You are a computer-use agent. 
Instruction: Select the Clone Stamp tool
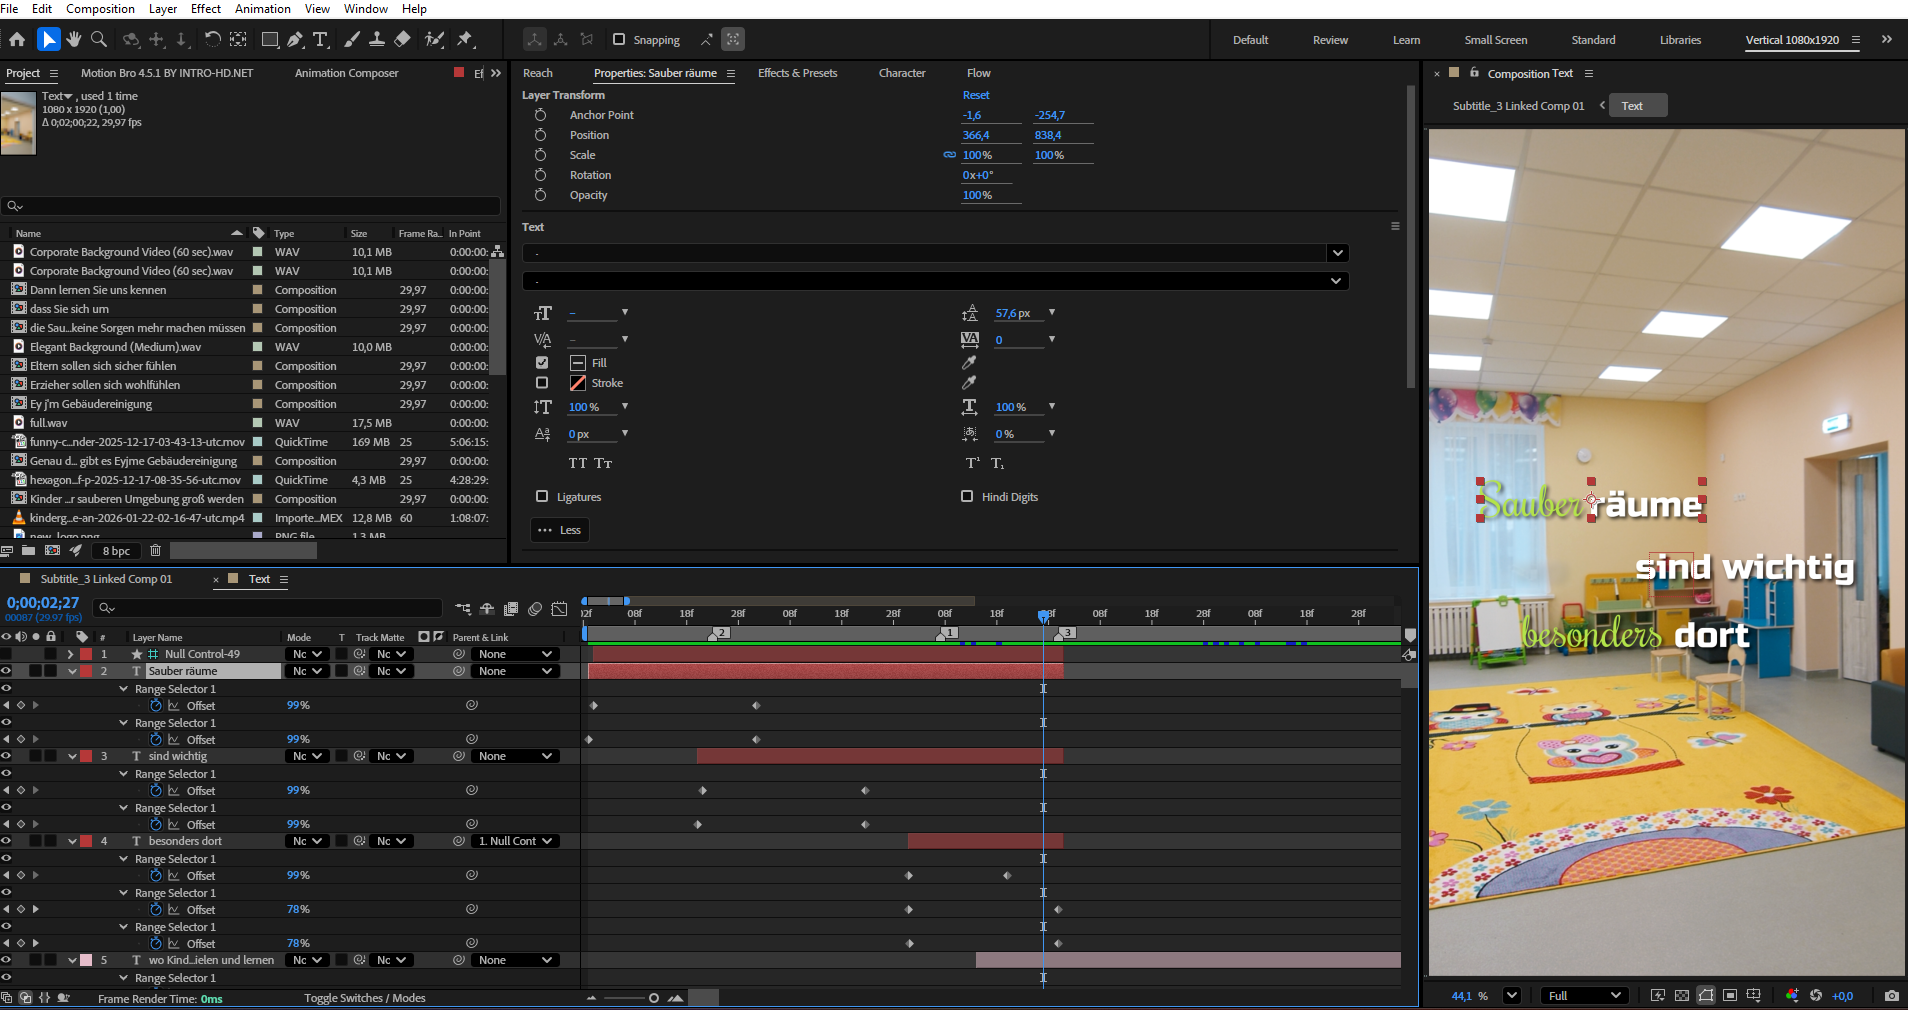(376, 39)
